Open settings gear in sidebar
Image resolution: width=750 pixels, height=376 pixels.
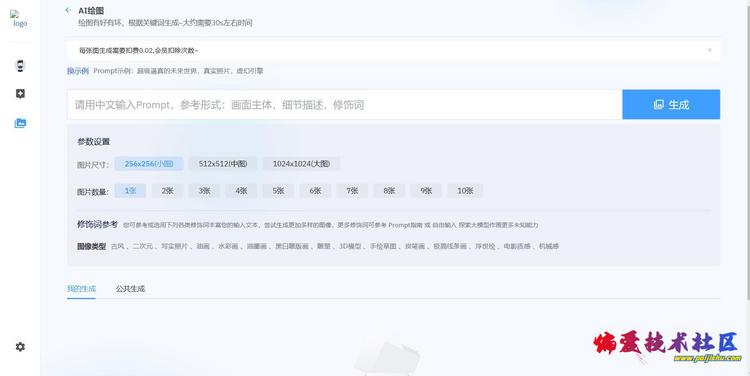[x=20, y=347]
